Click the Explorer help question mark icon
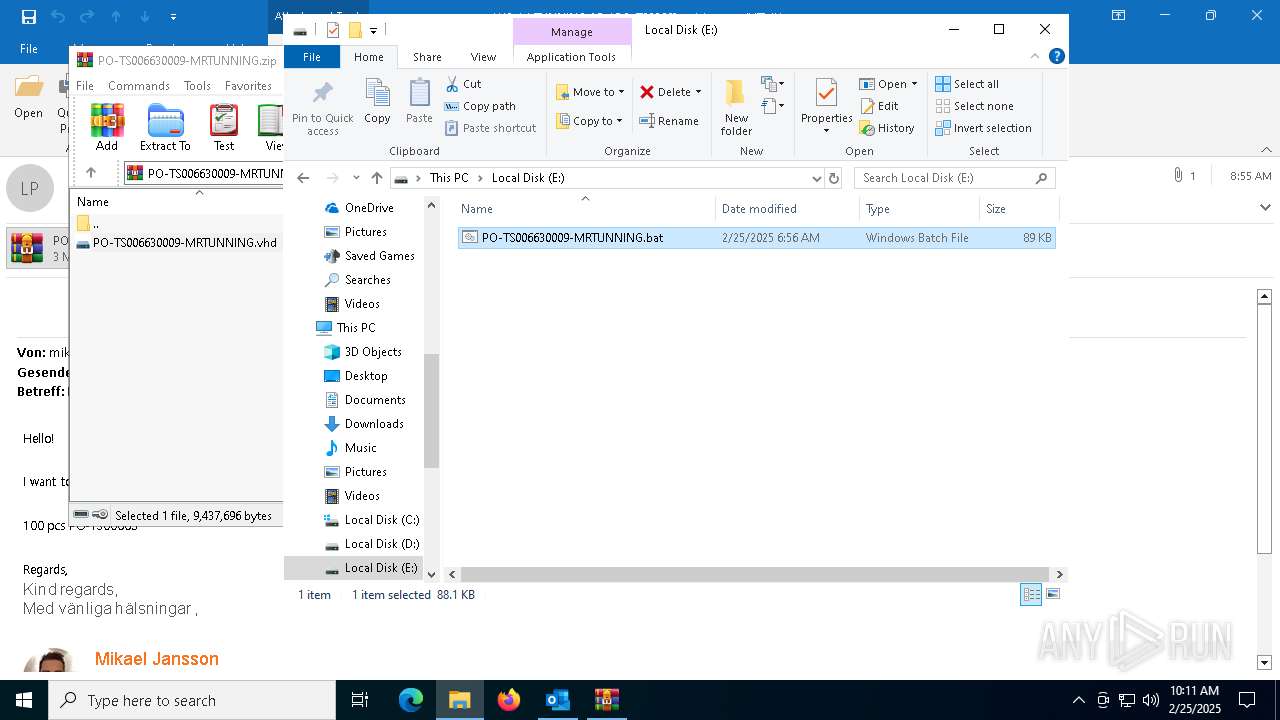1280x720 pixels. [1057, 57]
